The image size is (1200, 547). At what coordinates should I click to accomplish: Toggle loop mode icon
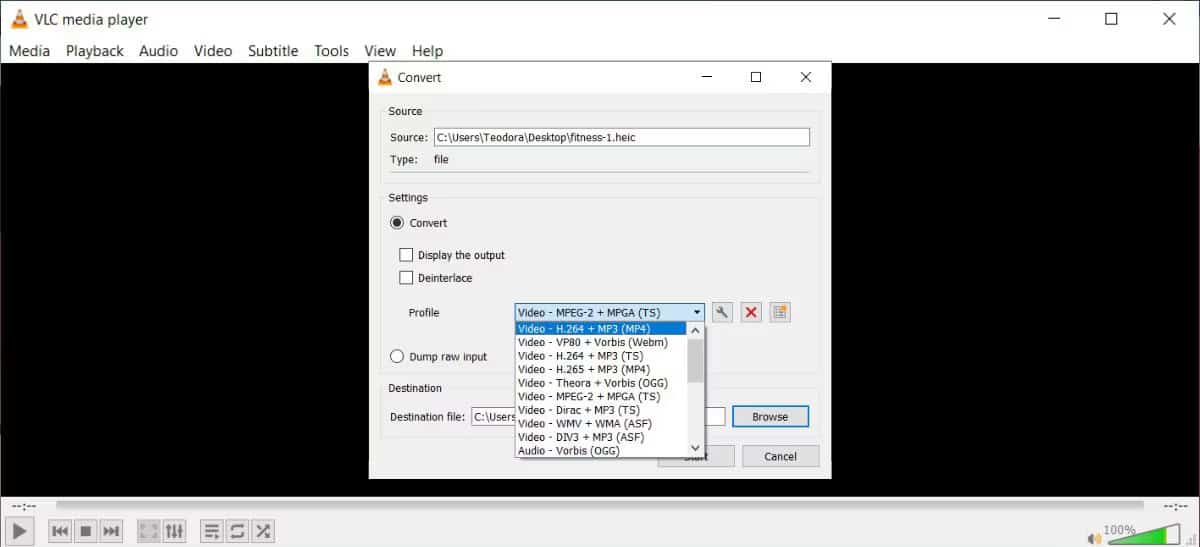tap(237, 531)
